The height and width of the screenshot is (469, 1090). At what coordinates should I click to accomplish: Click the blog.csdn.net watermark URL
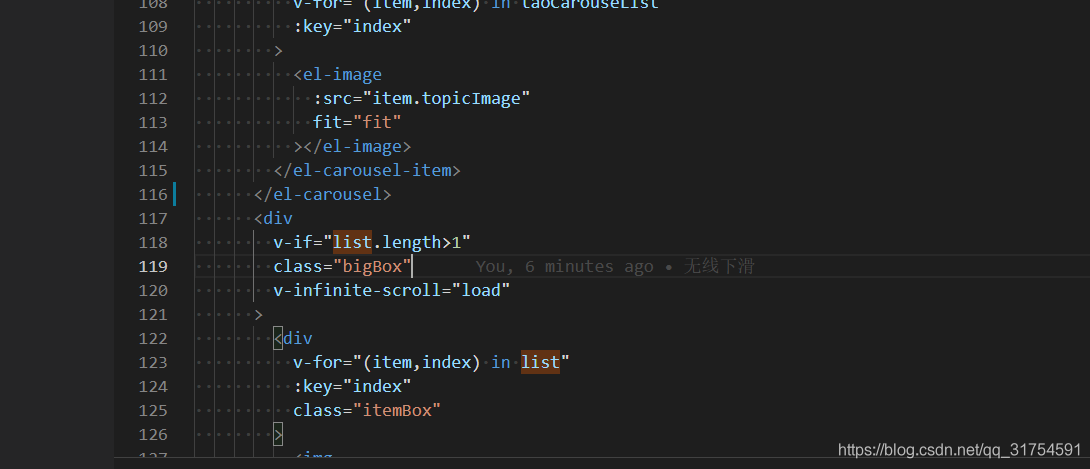958,450
